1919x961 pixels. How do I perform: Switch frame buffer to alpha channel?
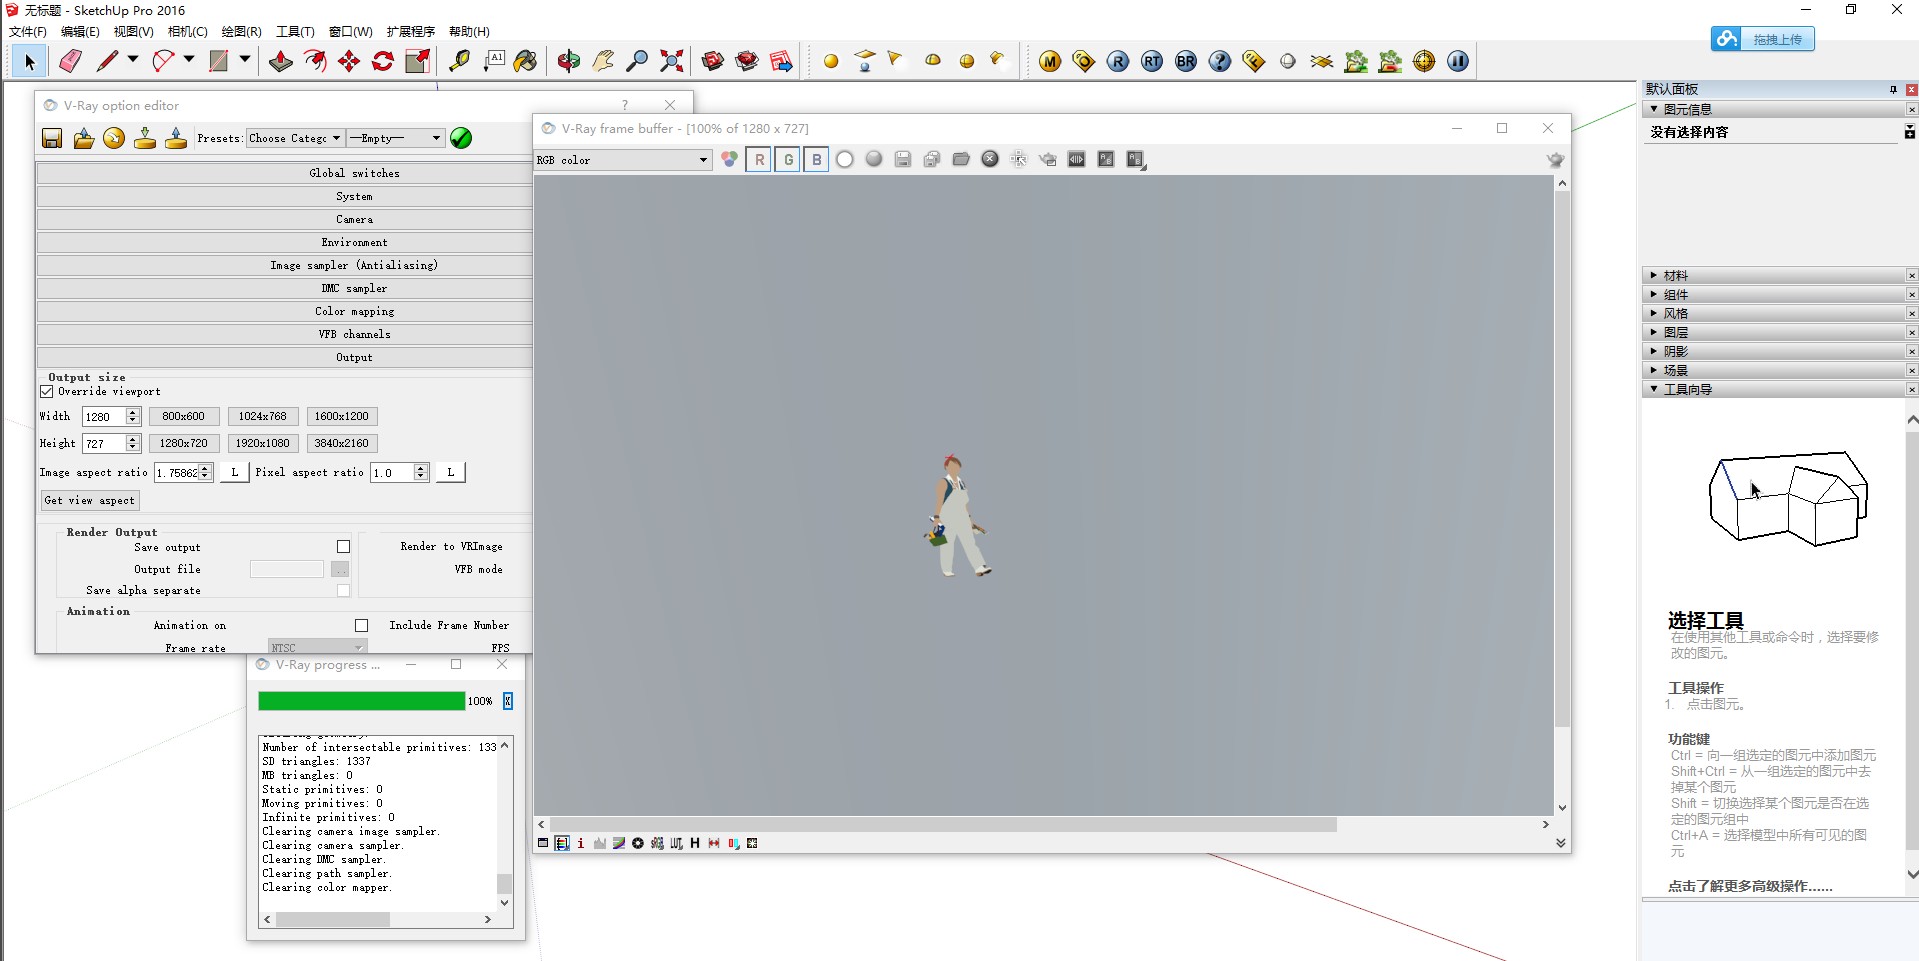coord(845,159)
